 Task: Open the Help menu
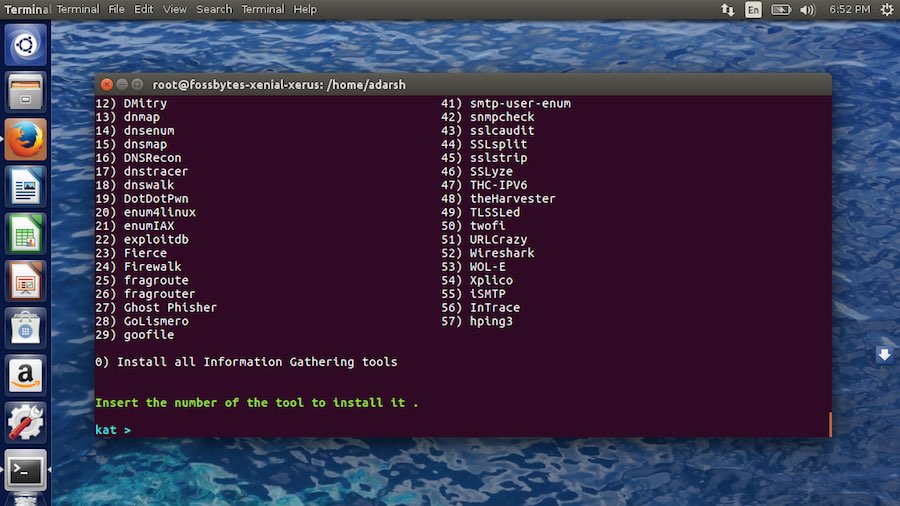(305, 9)
